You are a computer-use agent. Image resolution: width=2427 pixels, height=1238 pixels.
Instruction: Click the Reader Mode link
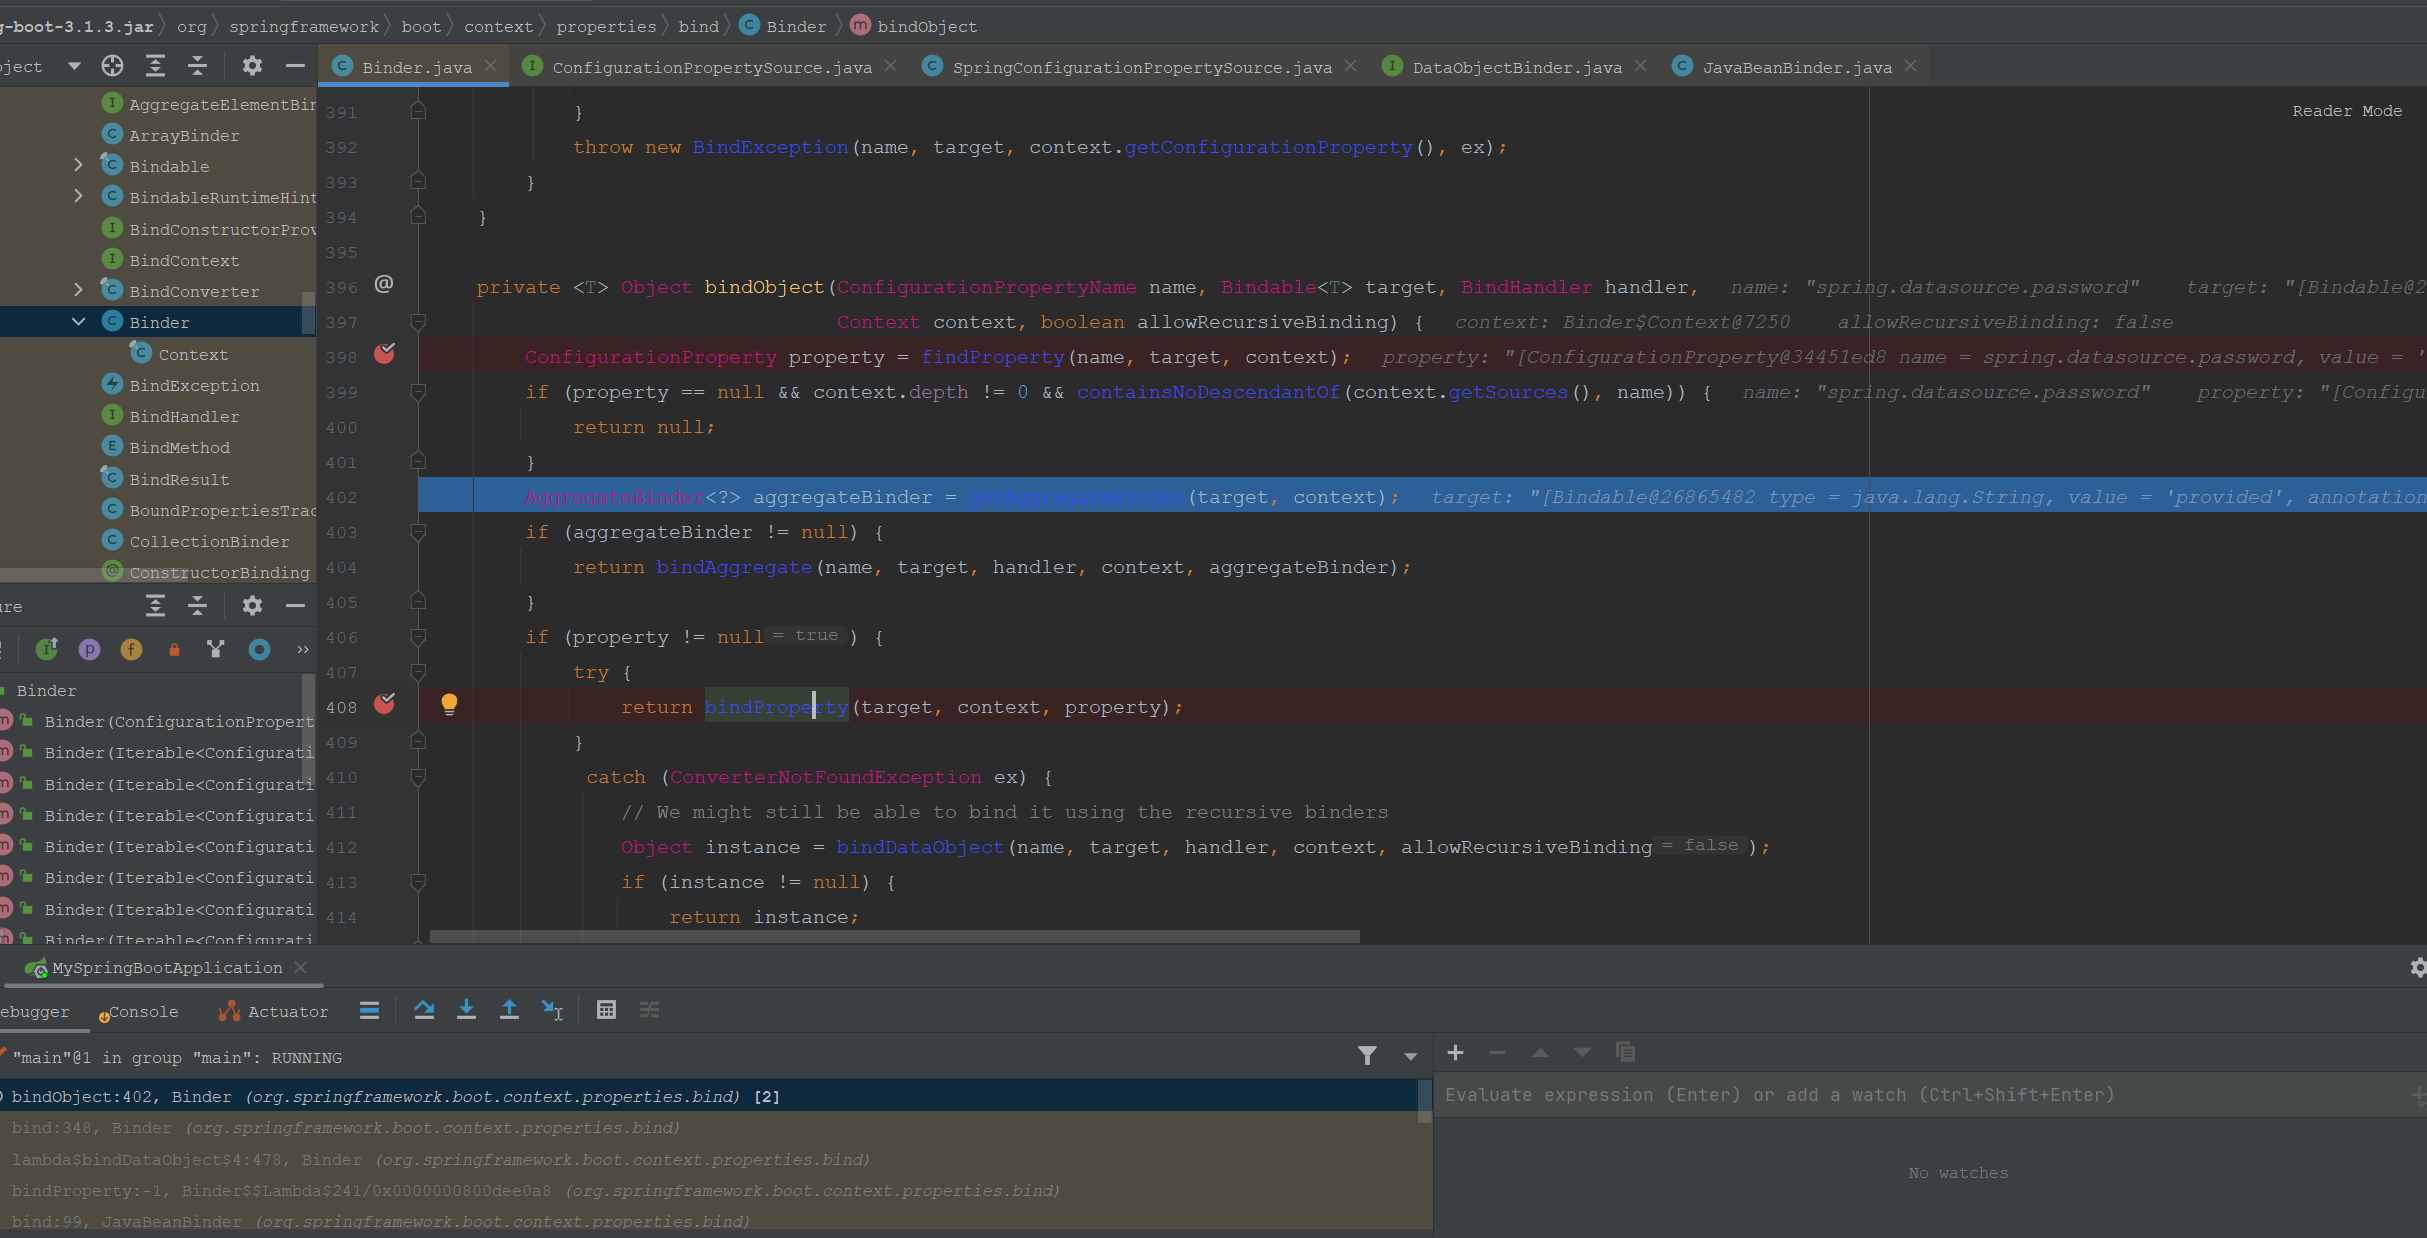point(2346,111)
